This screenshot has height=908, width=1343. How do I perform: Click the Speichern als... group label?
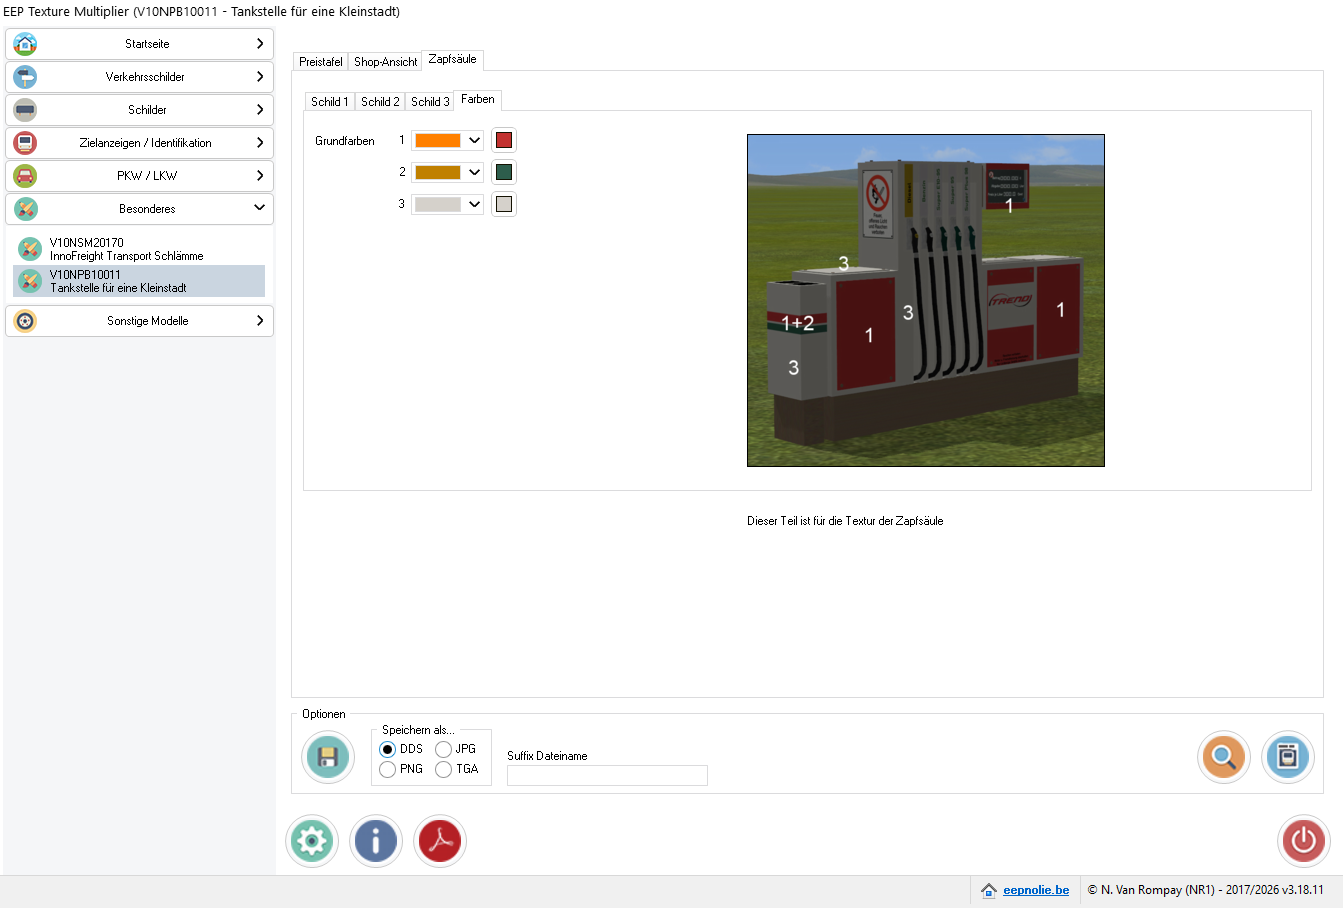[418, 730]
